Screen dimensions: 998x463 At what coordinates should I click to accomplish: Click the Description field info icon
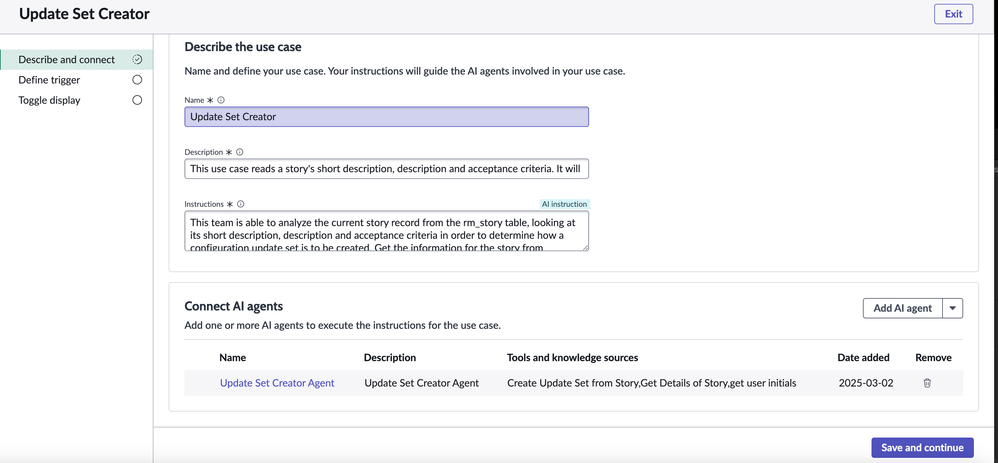[239, 152]
